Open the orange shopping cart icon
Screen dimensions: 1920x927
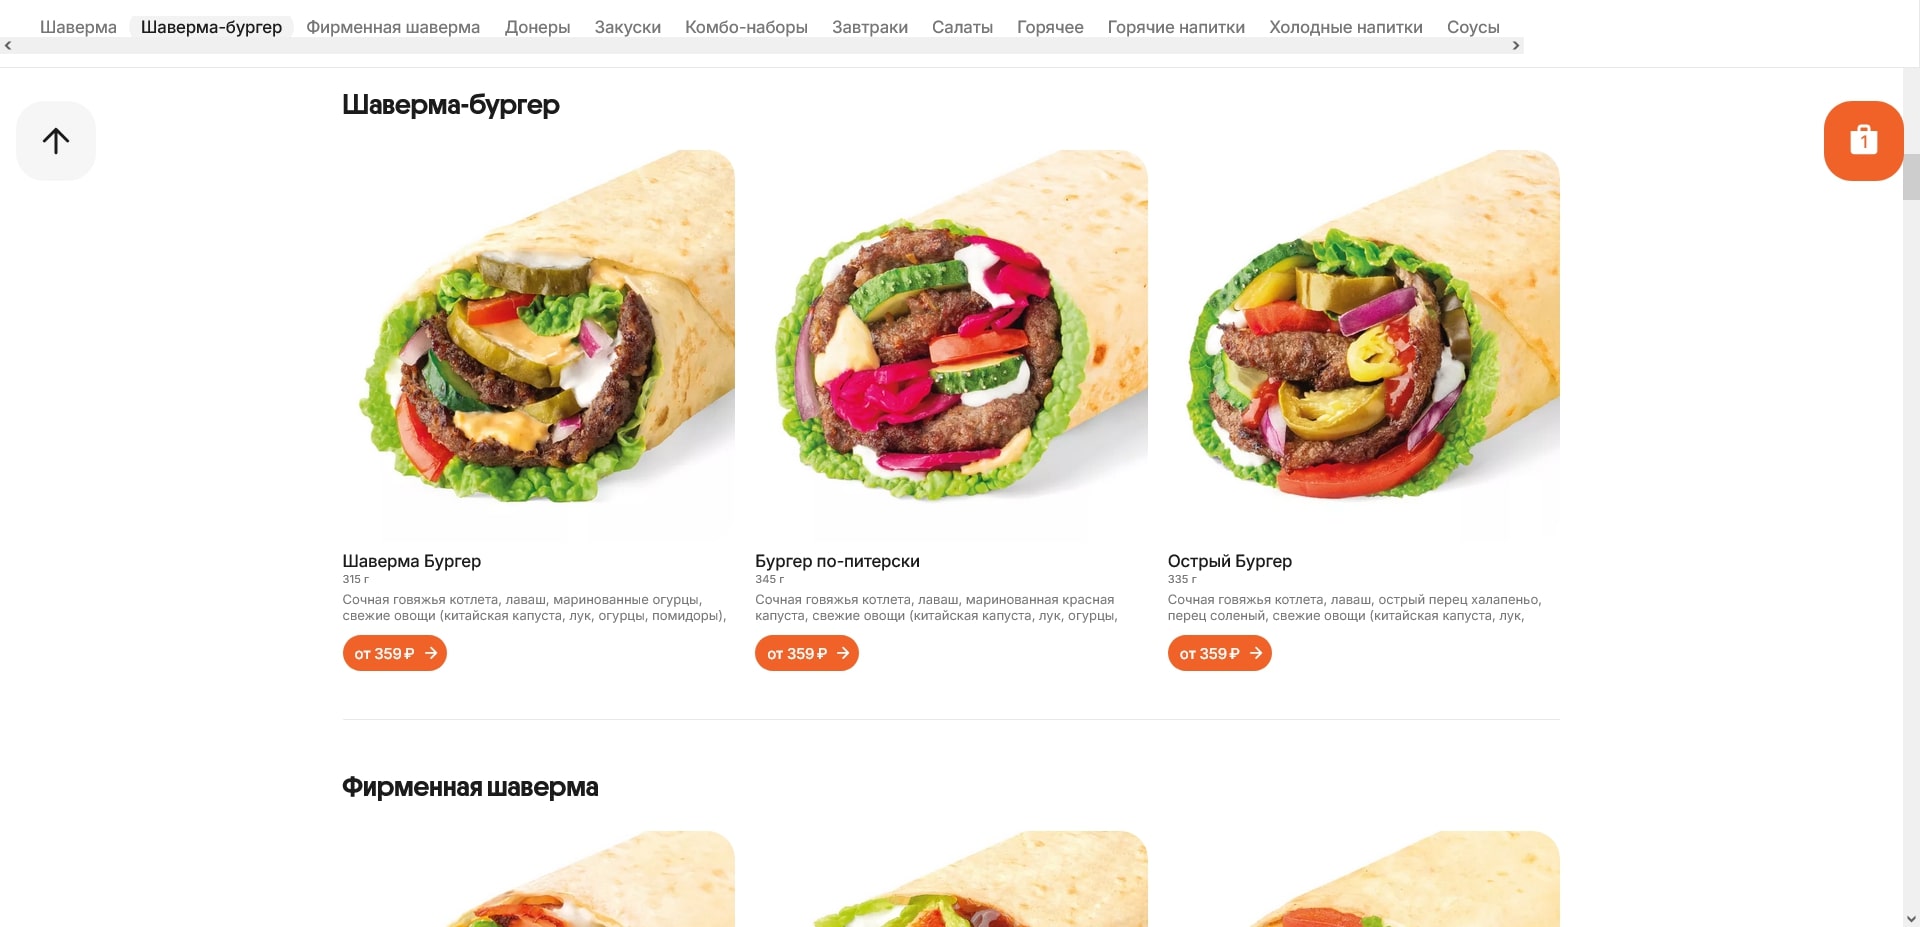pos(1863,141)
